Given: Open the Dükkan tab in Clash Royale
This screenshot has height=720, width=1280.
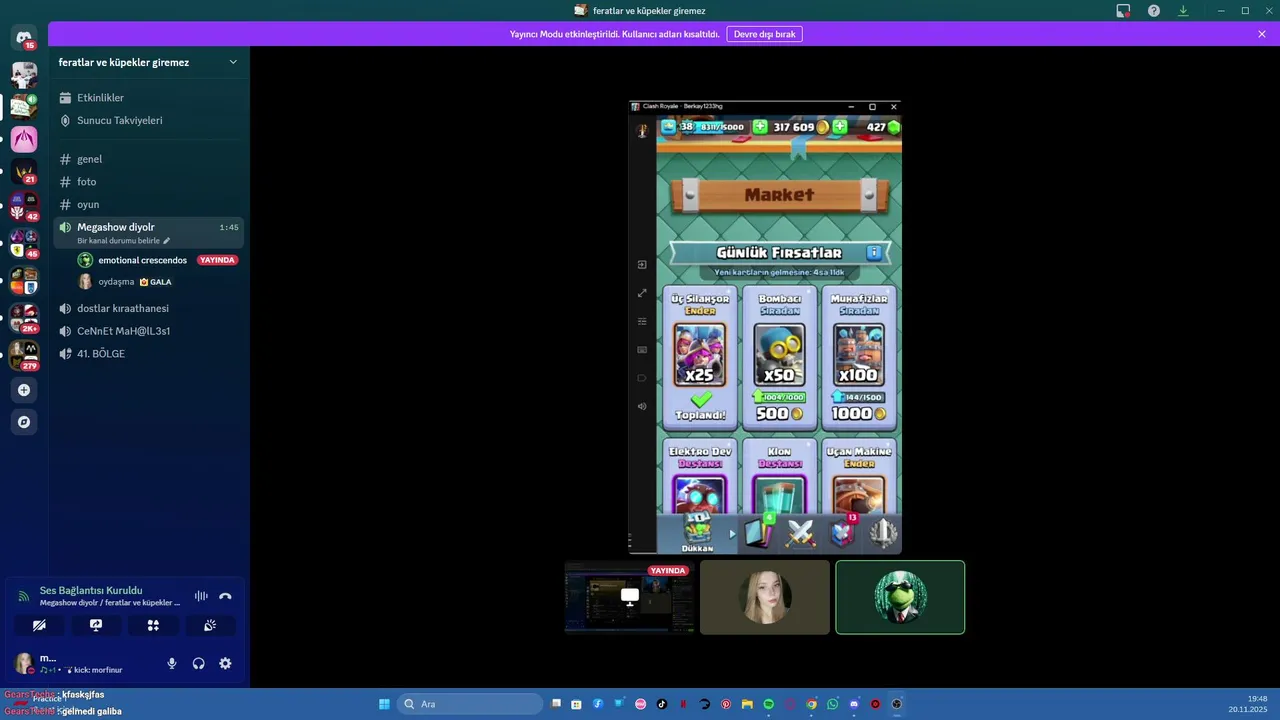Looking at the screenshot, I should [x=697, y=533].
